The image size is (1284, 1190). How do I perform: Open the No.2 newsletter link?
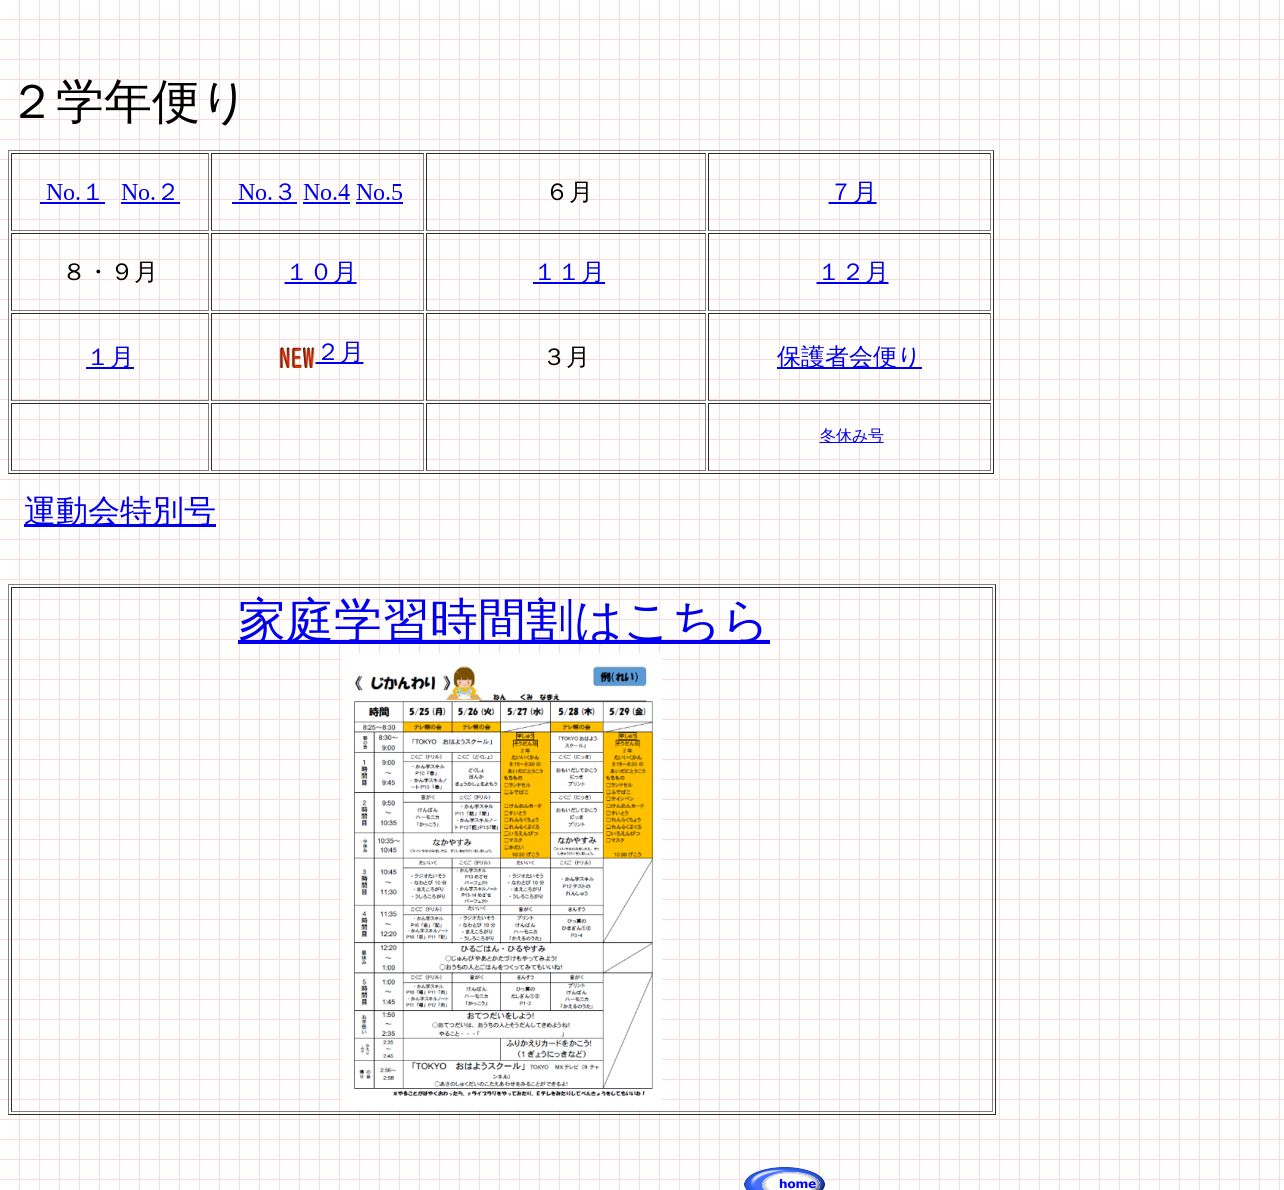[x=150, y=192]
